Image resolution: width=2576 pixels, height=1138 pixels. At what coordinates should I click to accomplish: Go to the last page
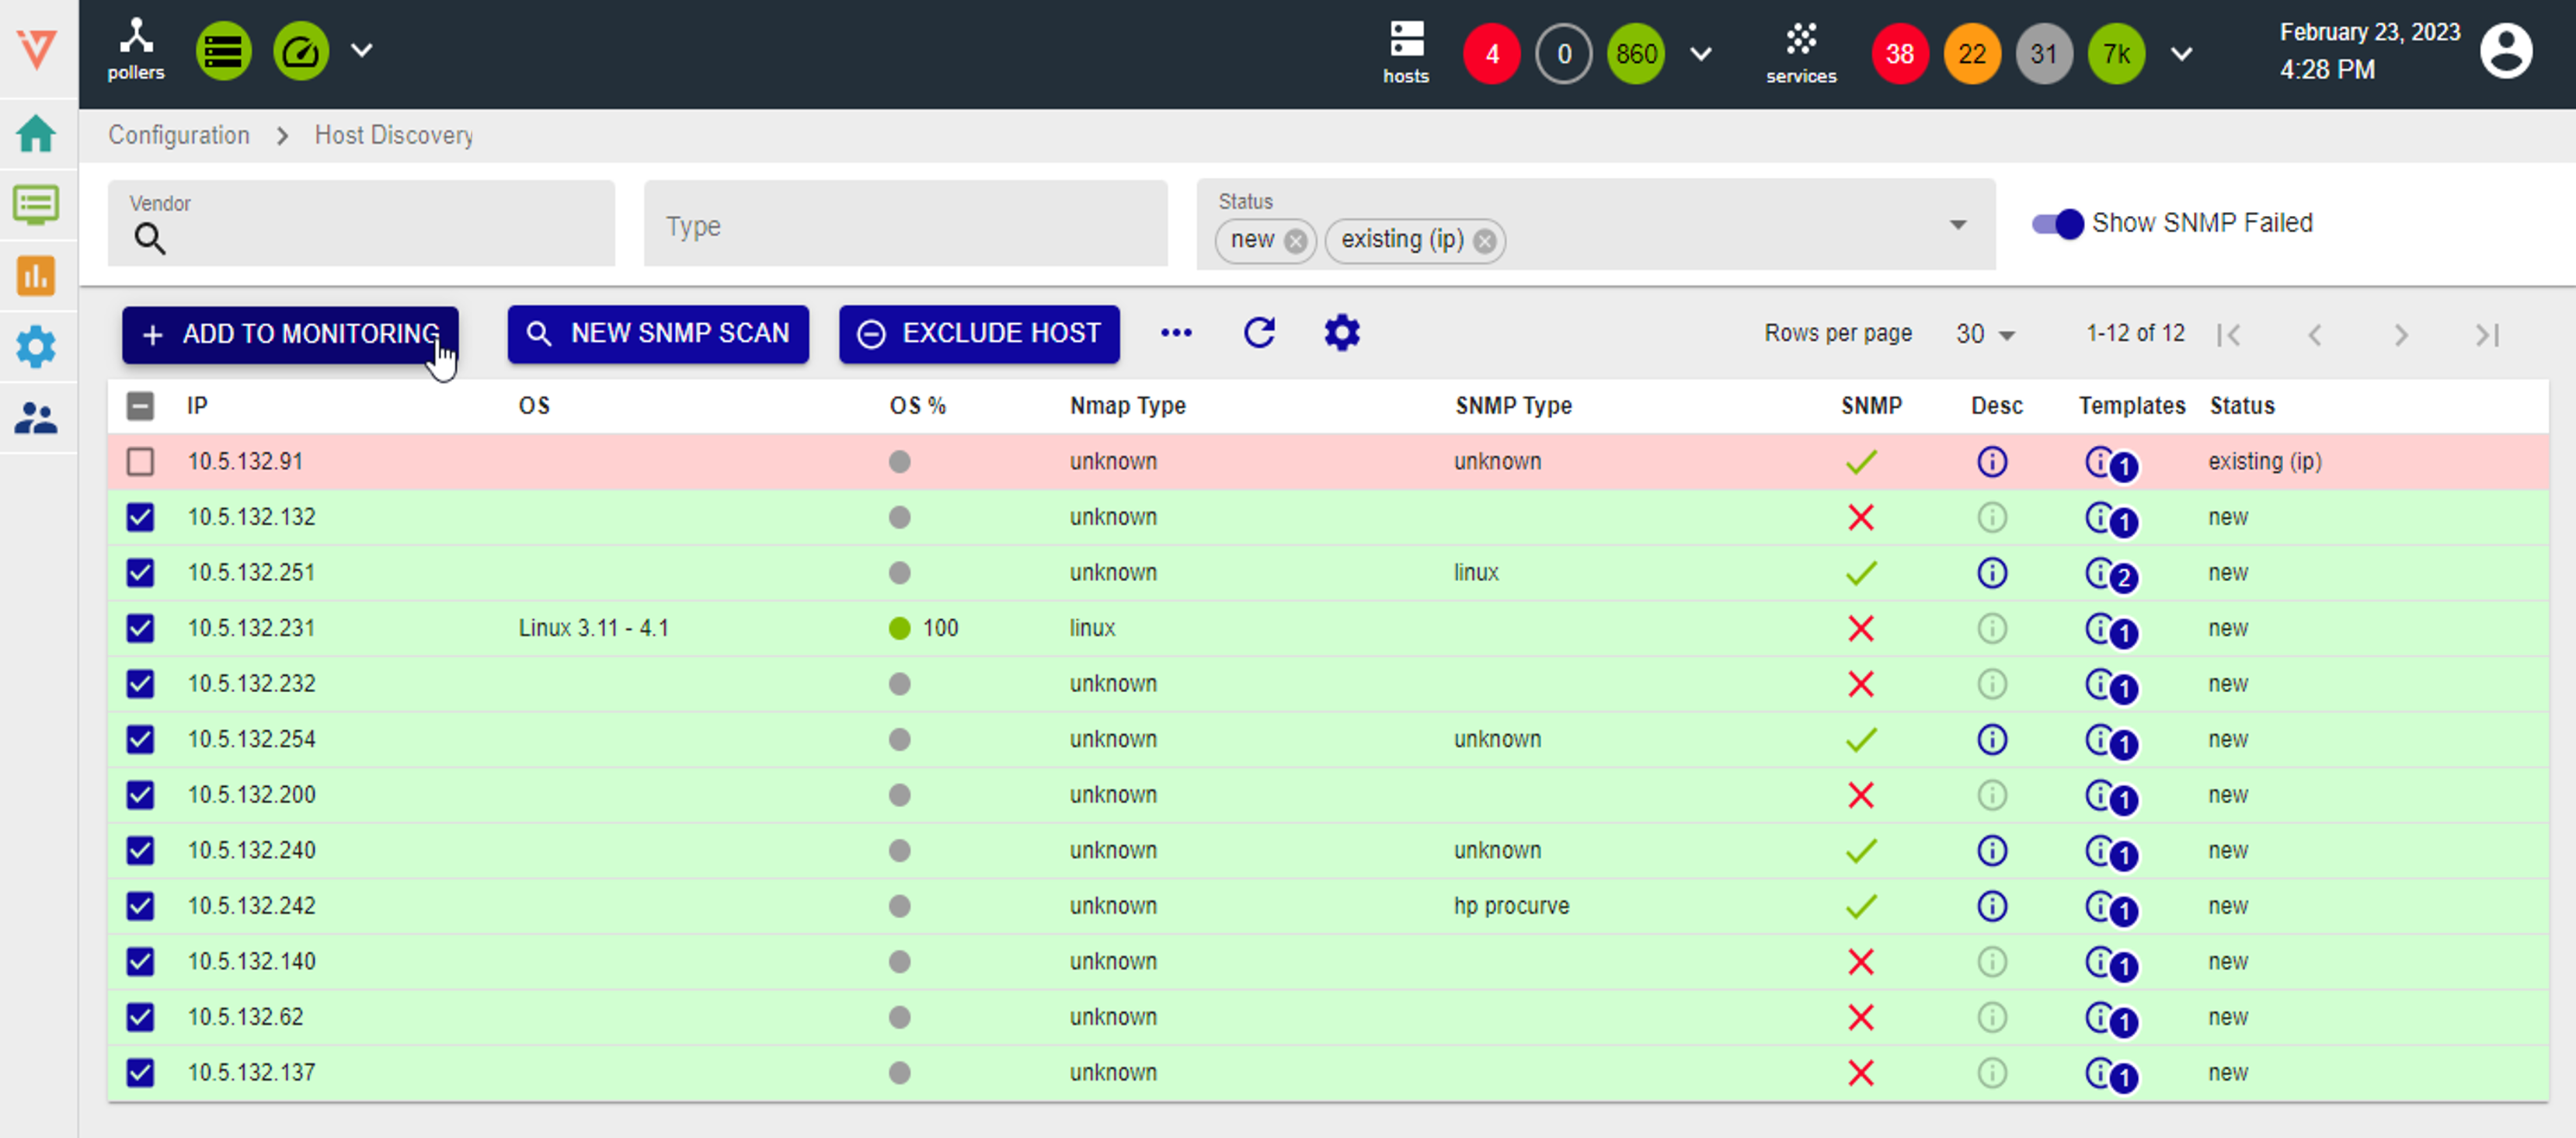2487,334
